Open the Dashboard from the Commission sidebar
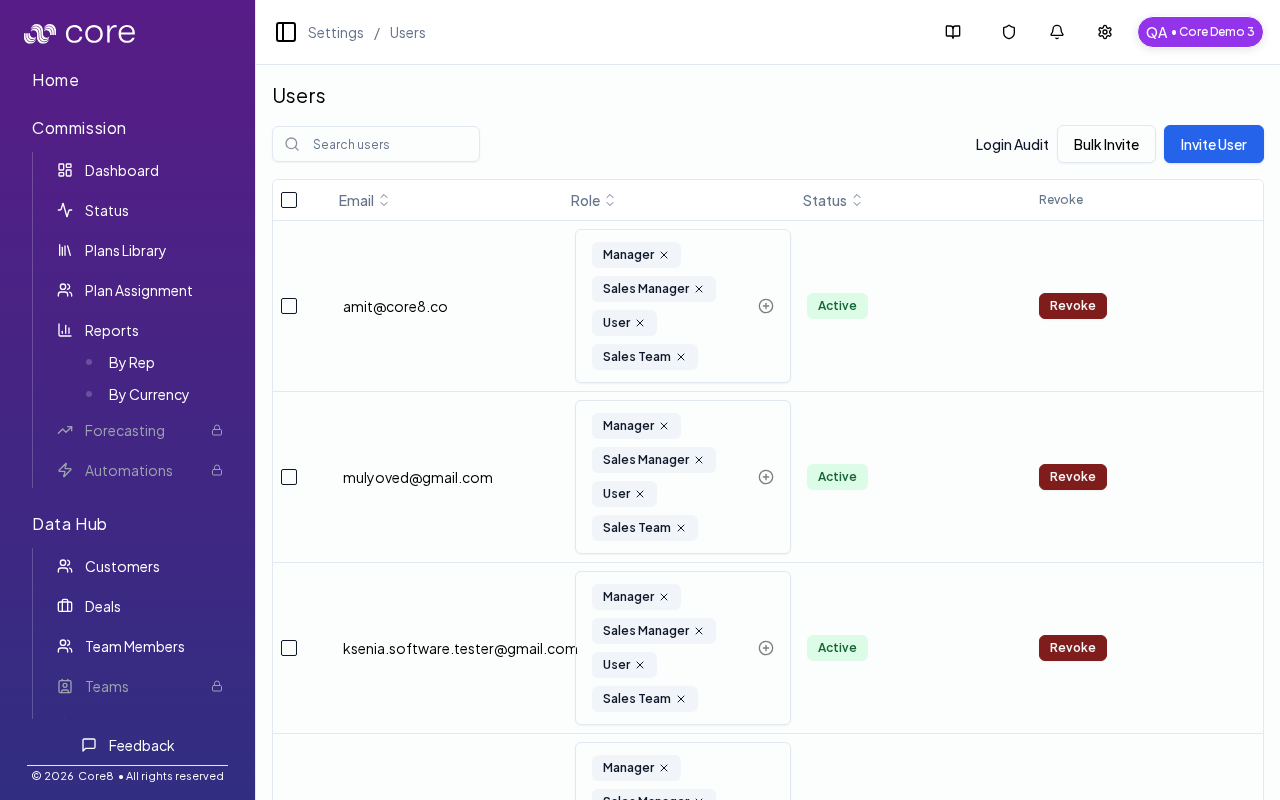Screen dimensions: 1280x800 pos(121,170)
